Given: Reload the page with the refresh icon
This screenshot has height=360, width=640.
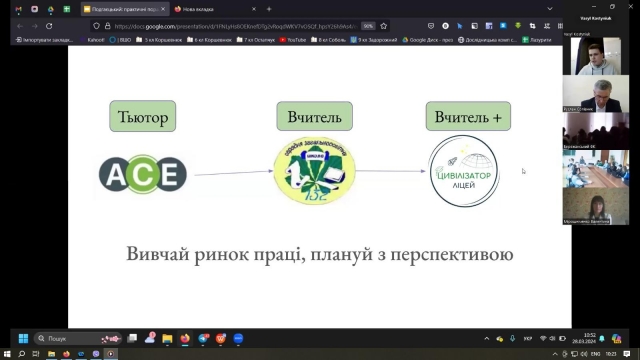Looking at the screenshot, I should pyautogui.click(x=49, y=26).
